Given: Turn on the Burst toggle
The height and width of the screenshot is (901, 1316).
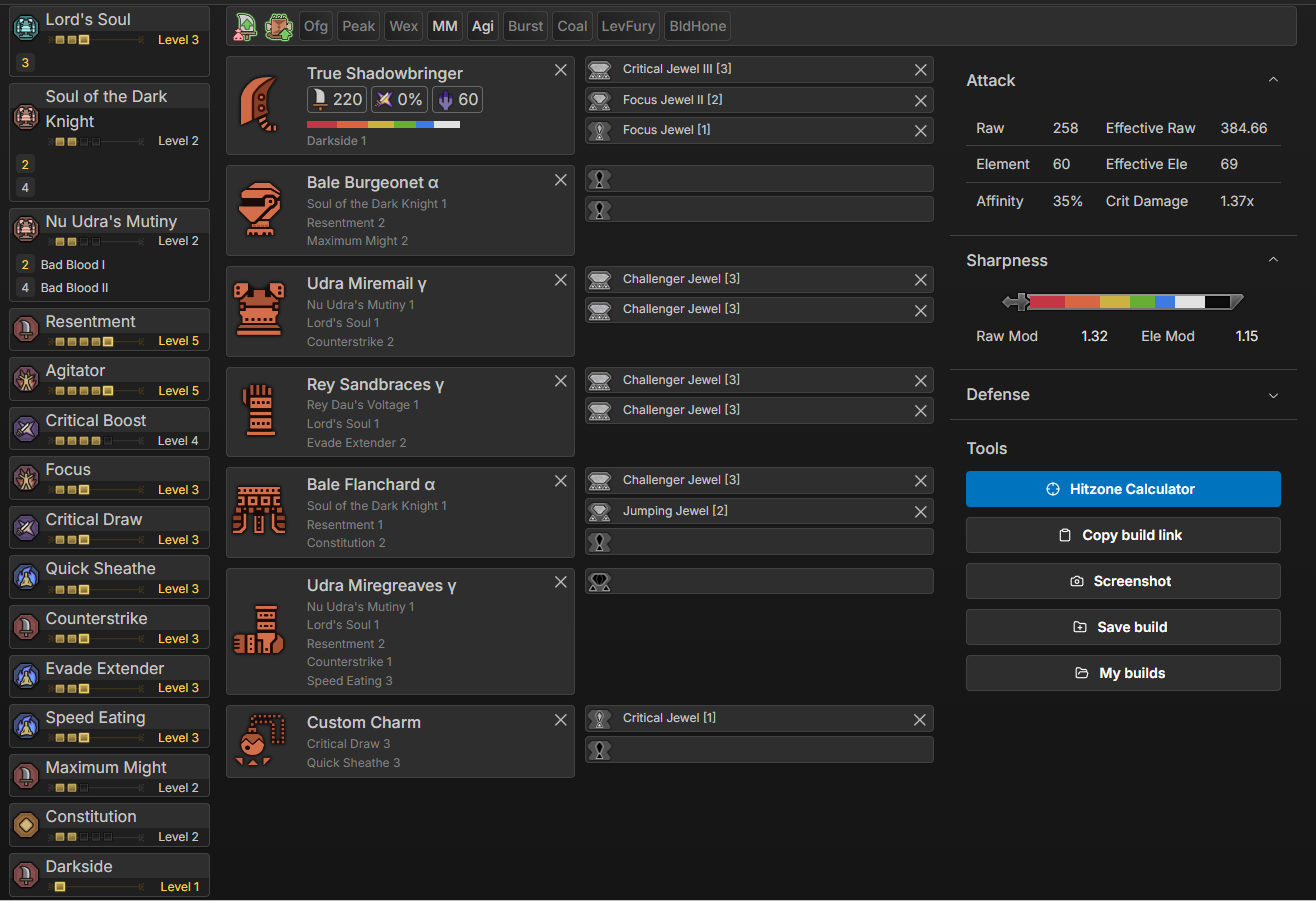Looking at the screenshot, I should click(526, 26).
